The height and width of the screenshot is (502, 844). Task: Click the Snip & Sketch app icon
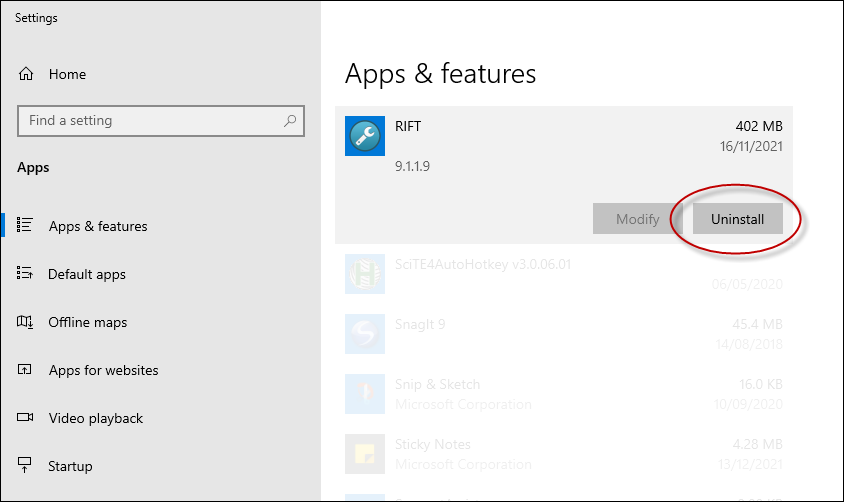[x=365, y=394]
